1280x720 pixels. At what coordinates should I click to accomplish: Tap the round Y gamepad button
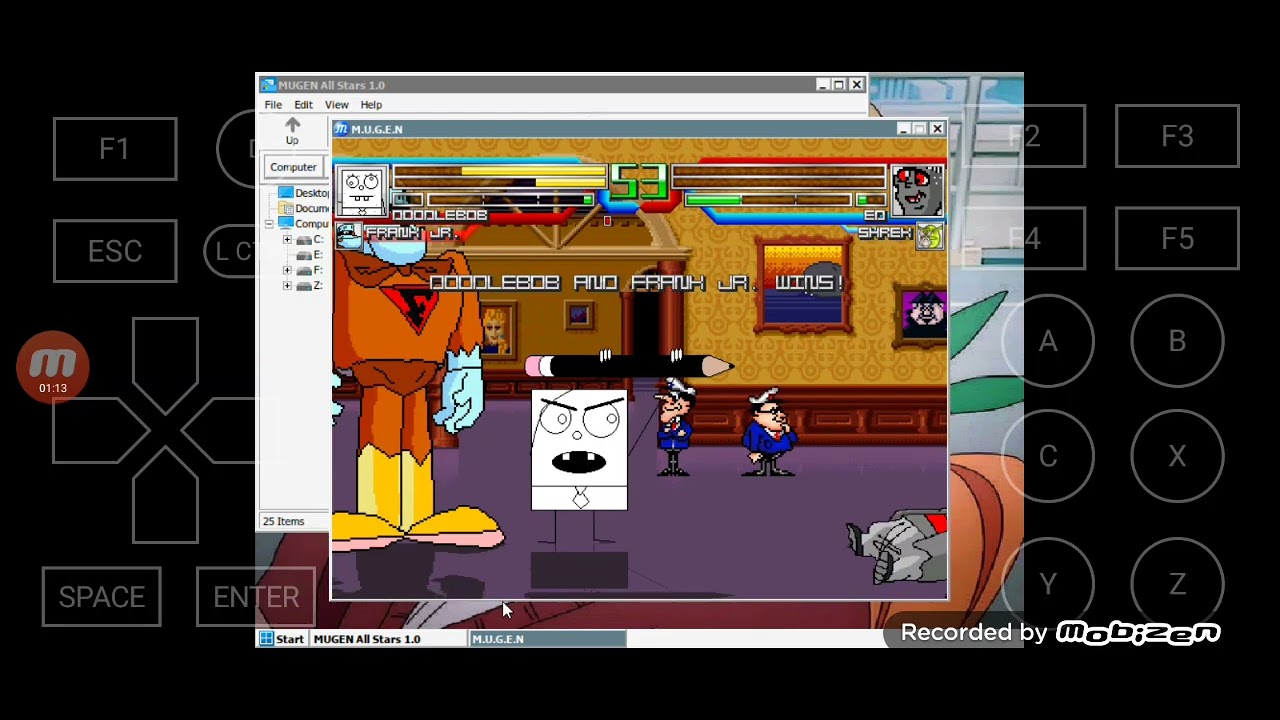[x=1047, y=584]
